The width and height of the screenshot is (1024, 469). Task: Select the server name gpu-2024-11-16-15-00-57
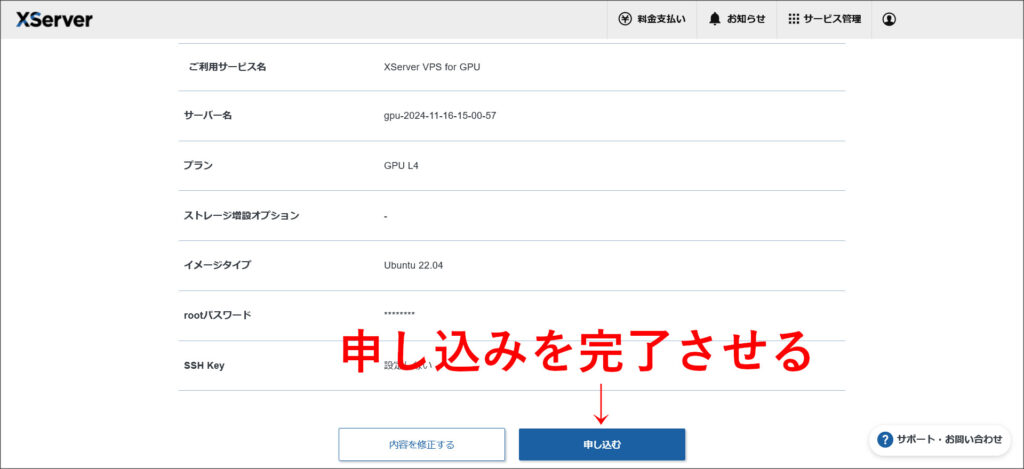coord(440,116)
